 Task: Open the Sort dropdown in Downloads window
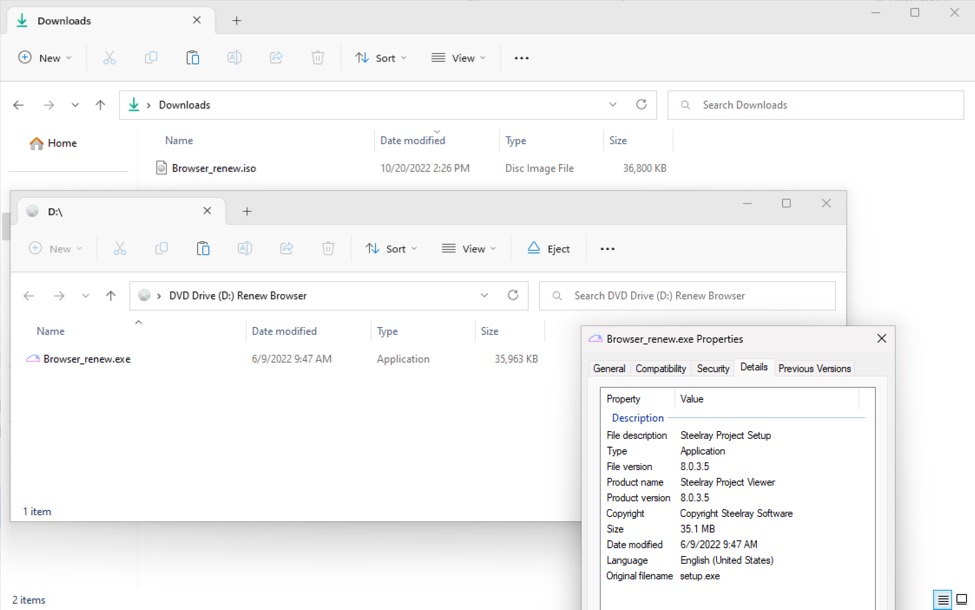(x=381, y=58)
